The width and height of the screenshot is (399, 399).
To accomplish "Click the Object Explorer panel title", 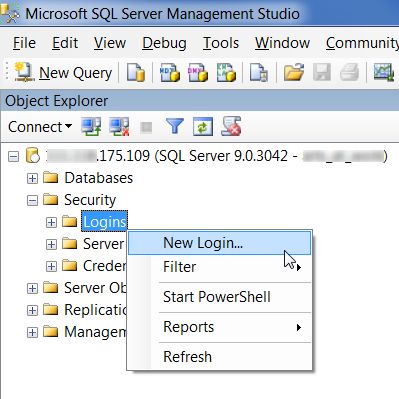I will point(57,101).
